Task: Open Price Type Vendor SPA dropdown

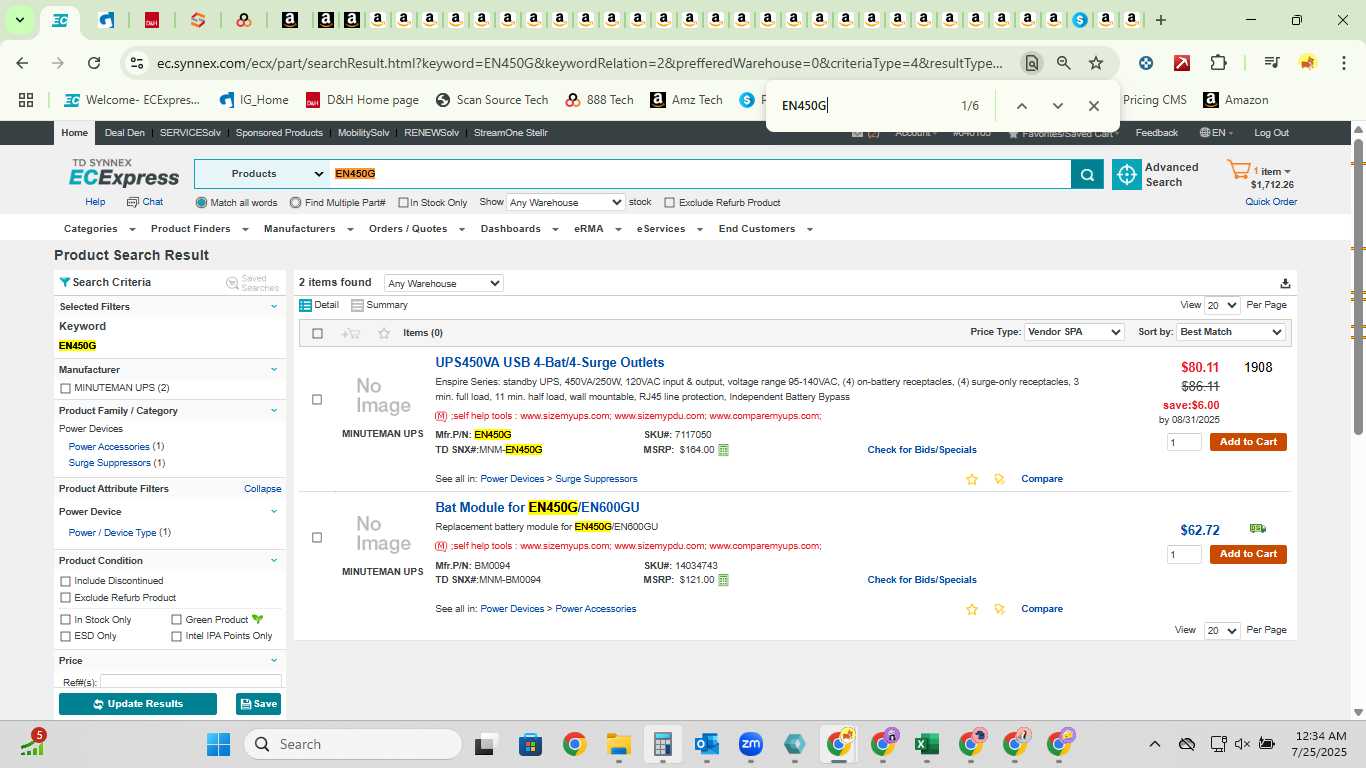Action: 1074,332
